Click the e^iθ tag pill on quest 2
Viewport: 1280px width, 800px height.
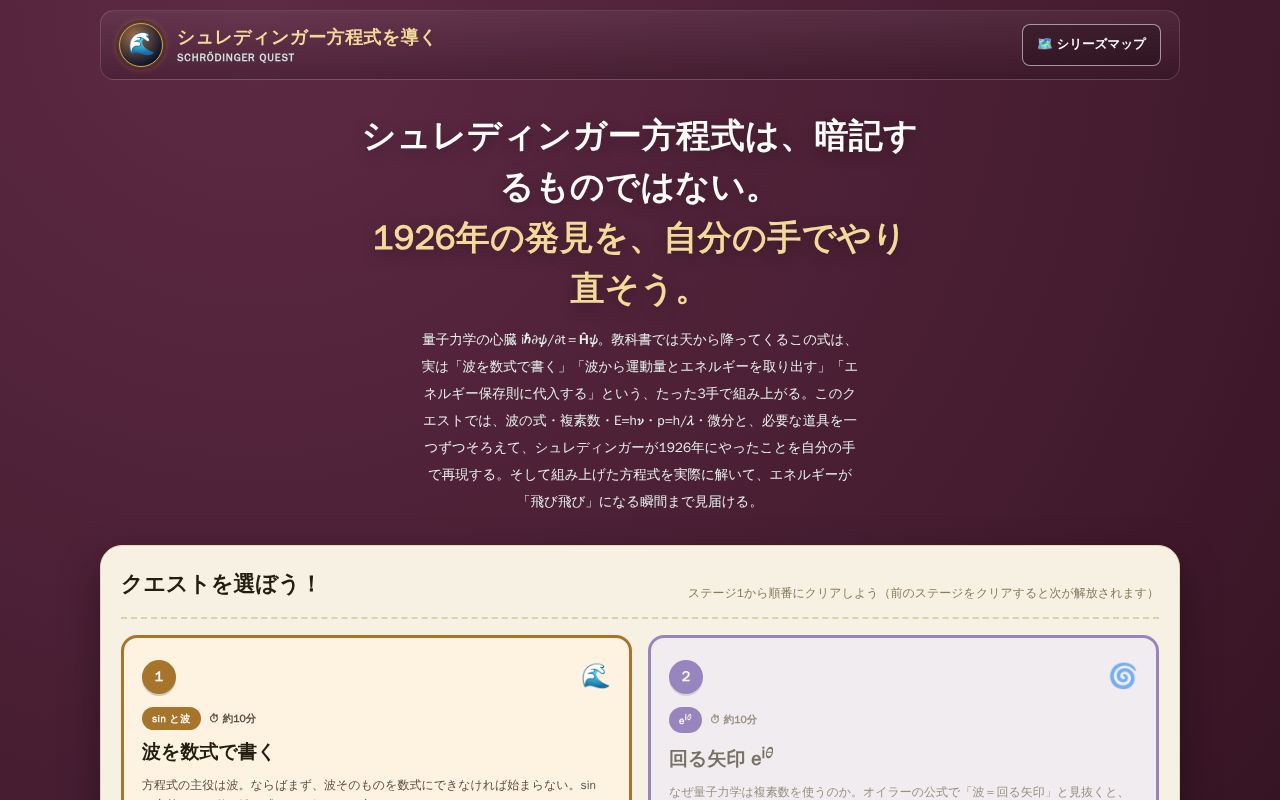click(686, 719)
